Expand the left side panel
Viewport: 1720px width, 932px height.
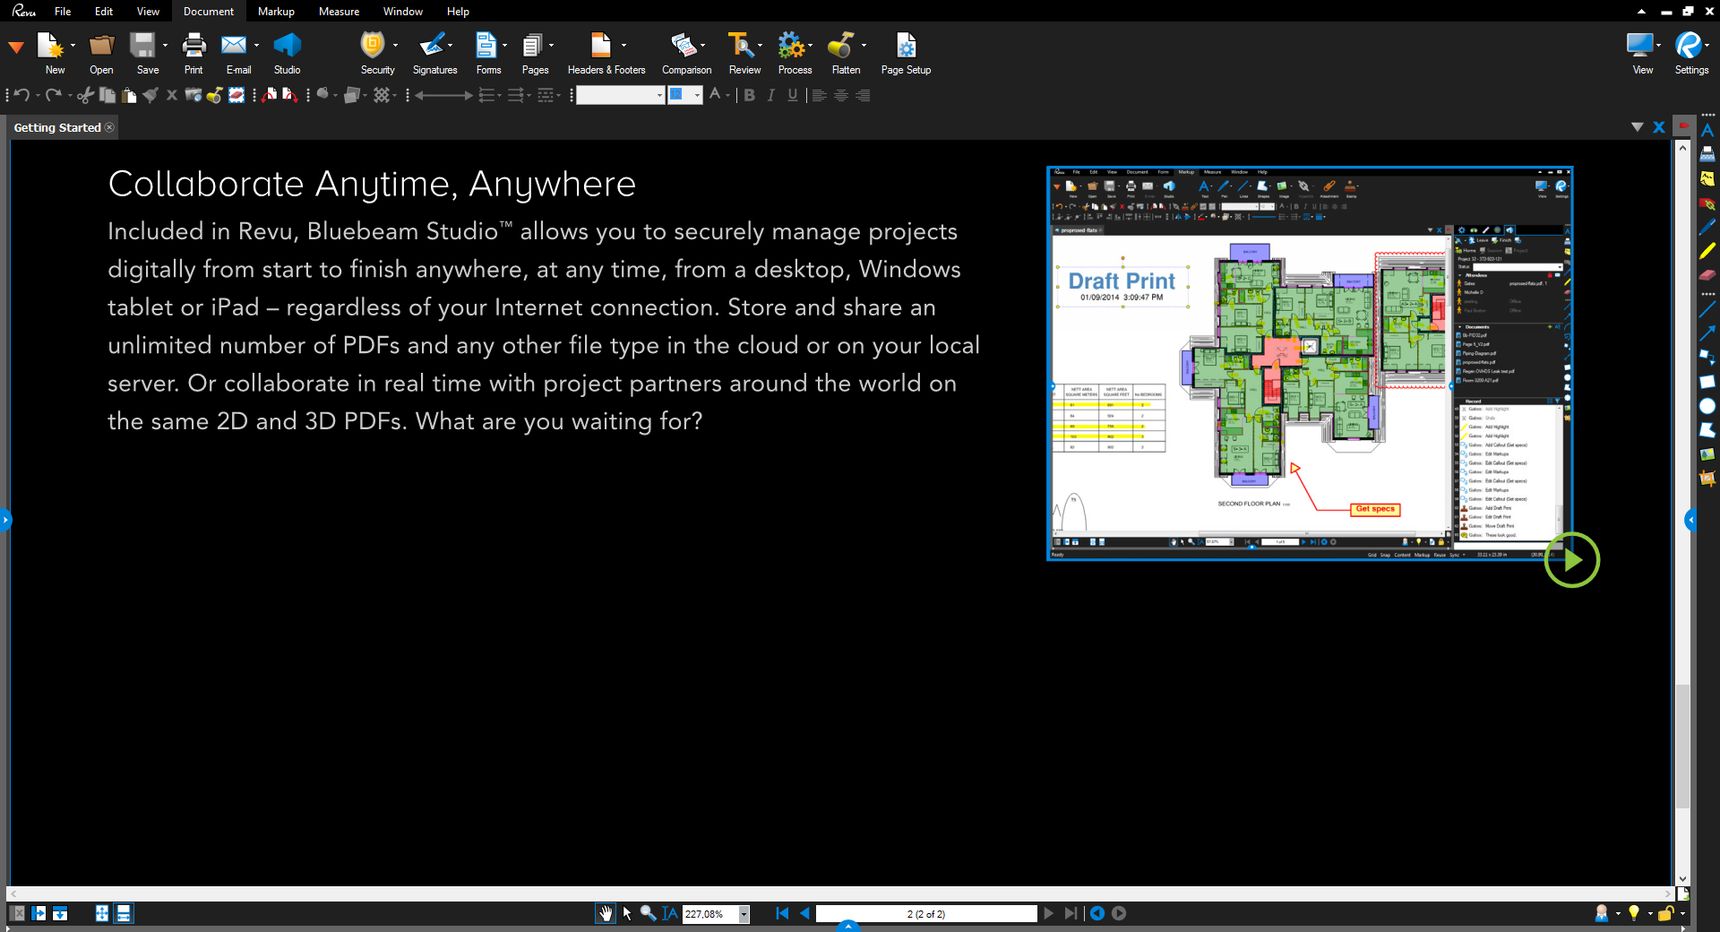(5, 519)
